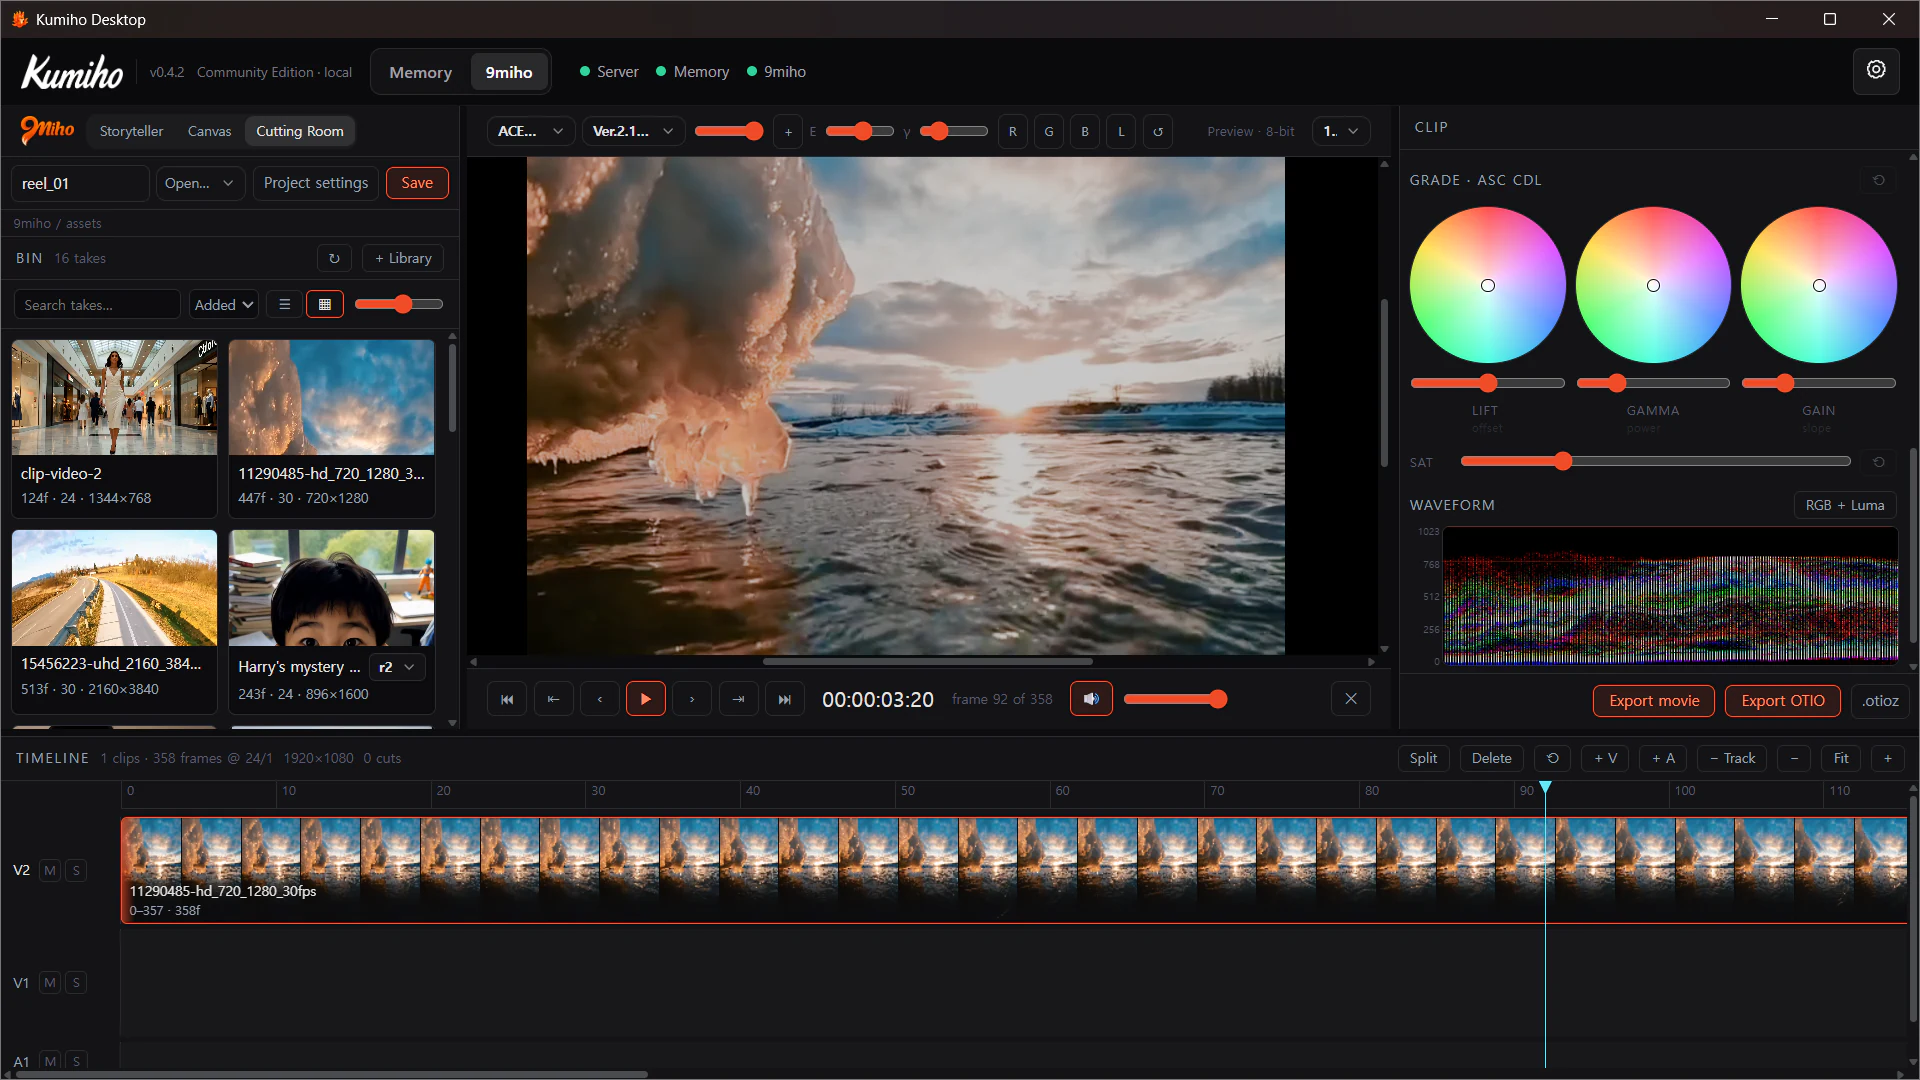This screenshot has height=1080, width=1920.
Task: Click Export OTIO
Action: [1783, 701]
